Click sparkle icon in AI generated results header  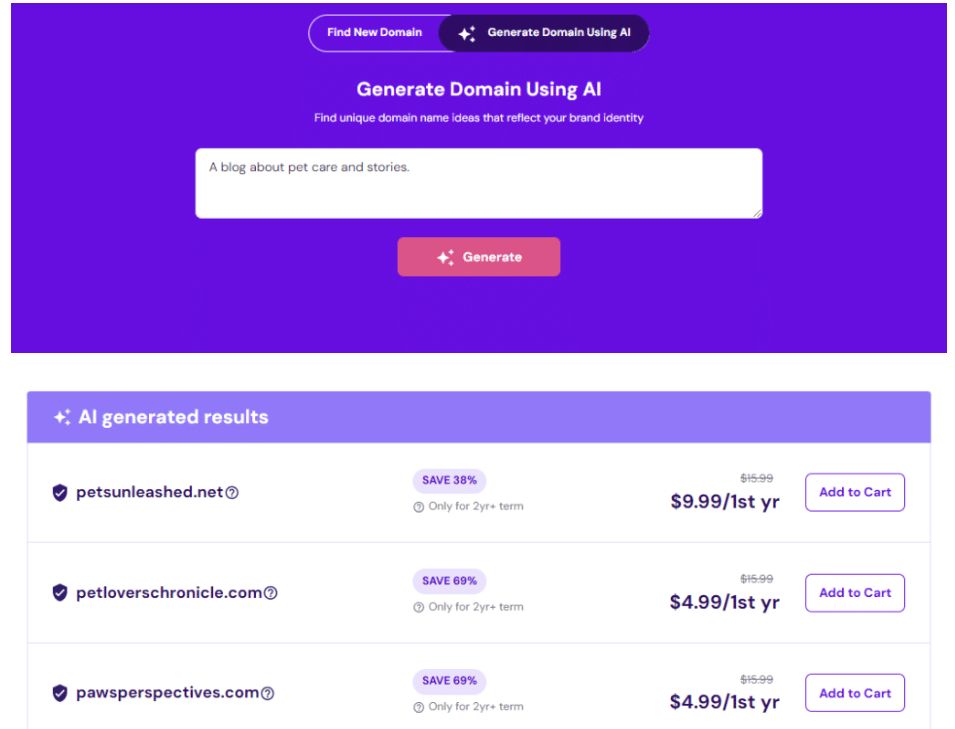pyautogui.click(x=62, y=417)
